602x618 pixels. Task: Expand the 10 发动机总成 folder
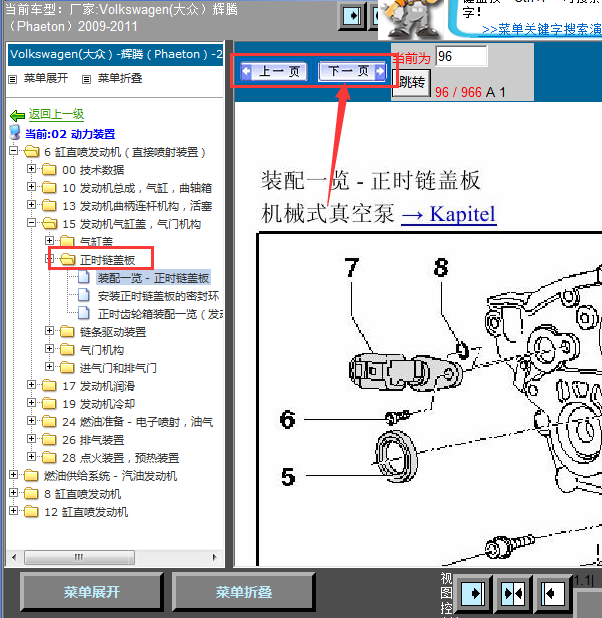click(31, 186)
